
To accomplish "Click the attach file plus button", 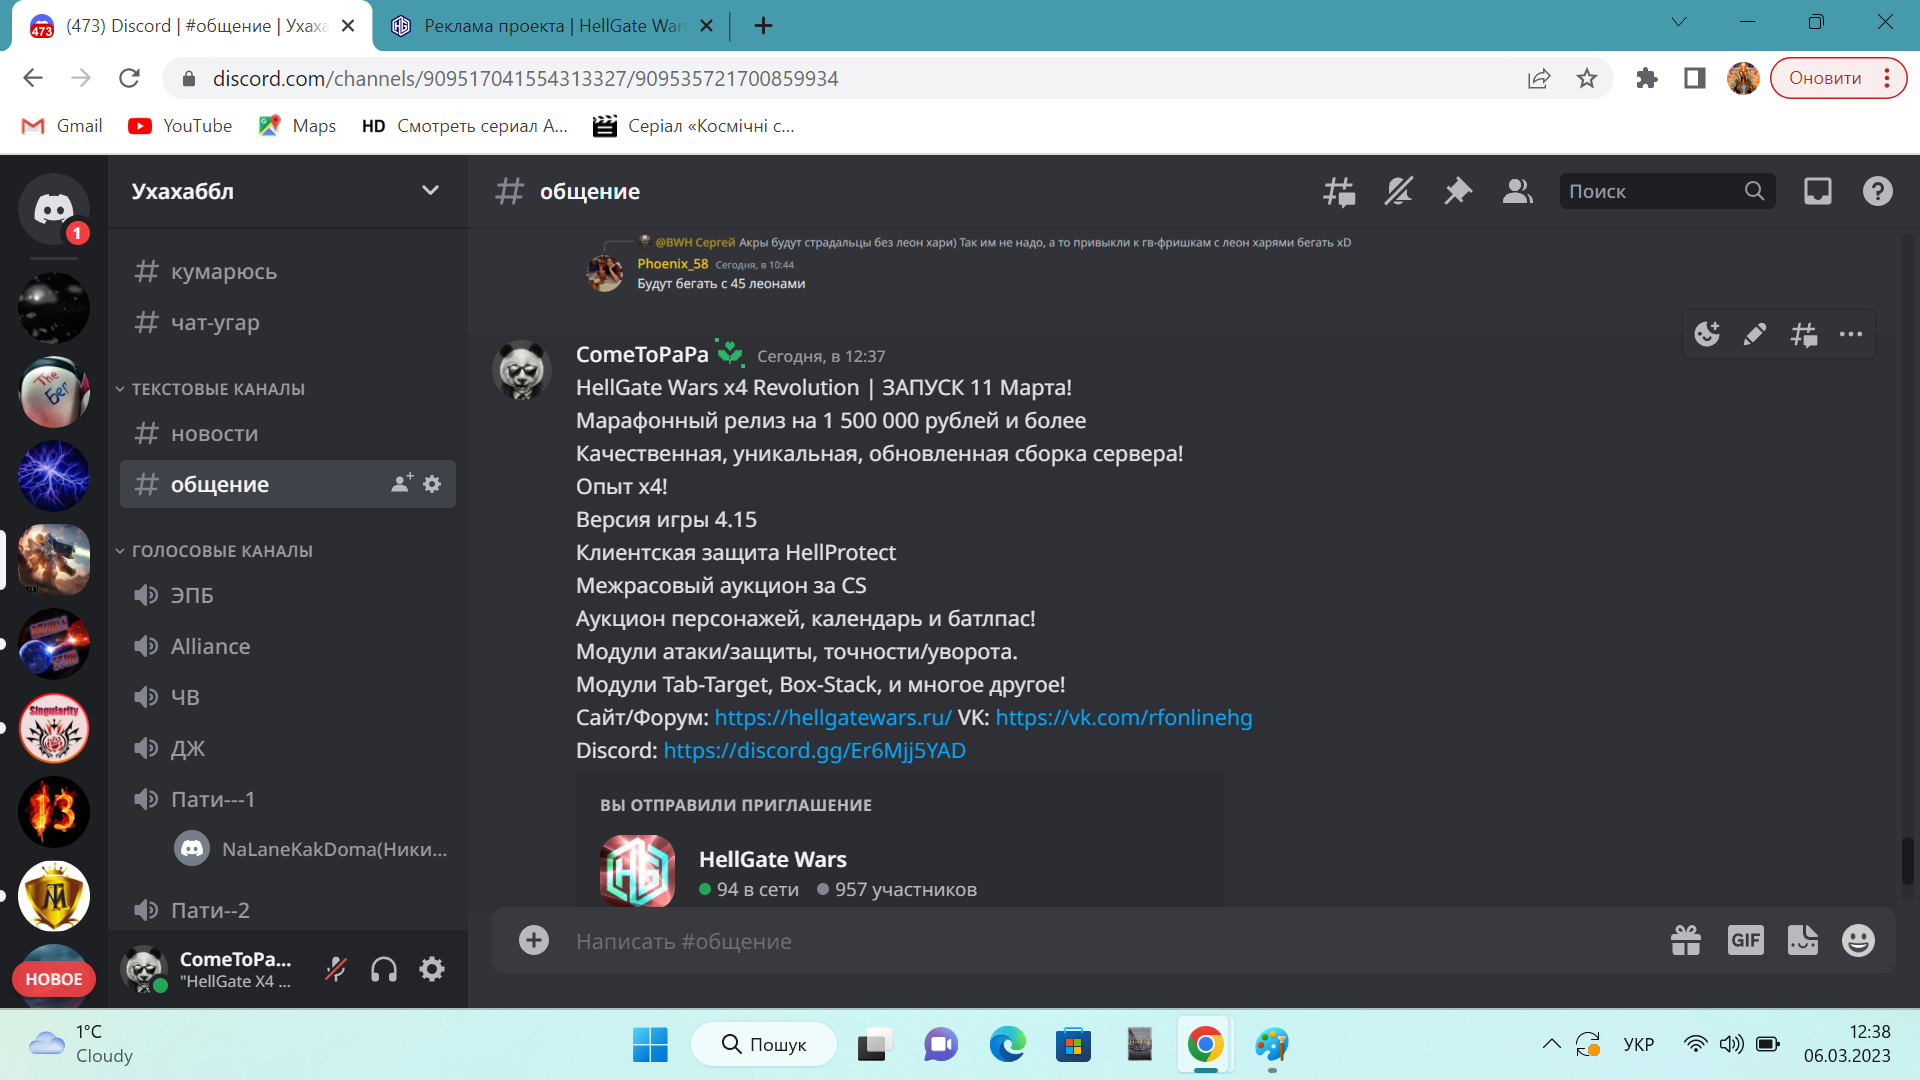I will (534, 940).
